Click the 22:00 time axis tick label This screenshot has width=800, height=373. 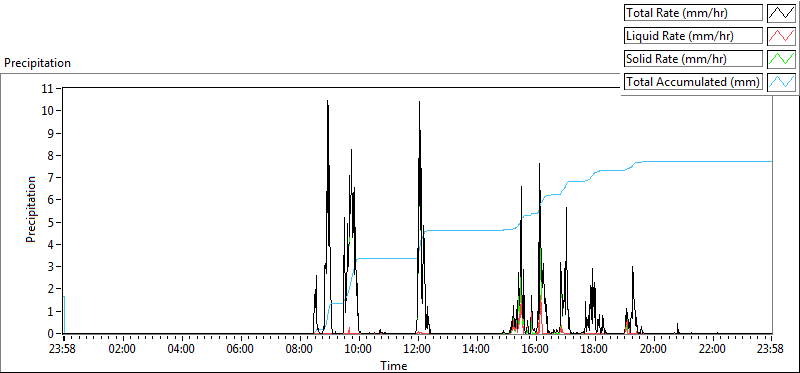pos(713,350)
